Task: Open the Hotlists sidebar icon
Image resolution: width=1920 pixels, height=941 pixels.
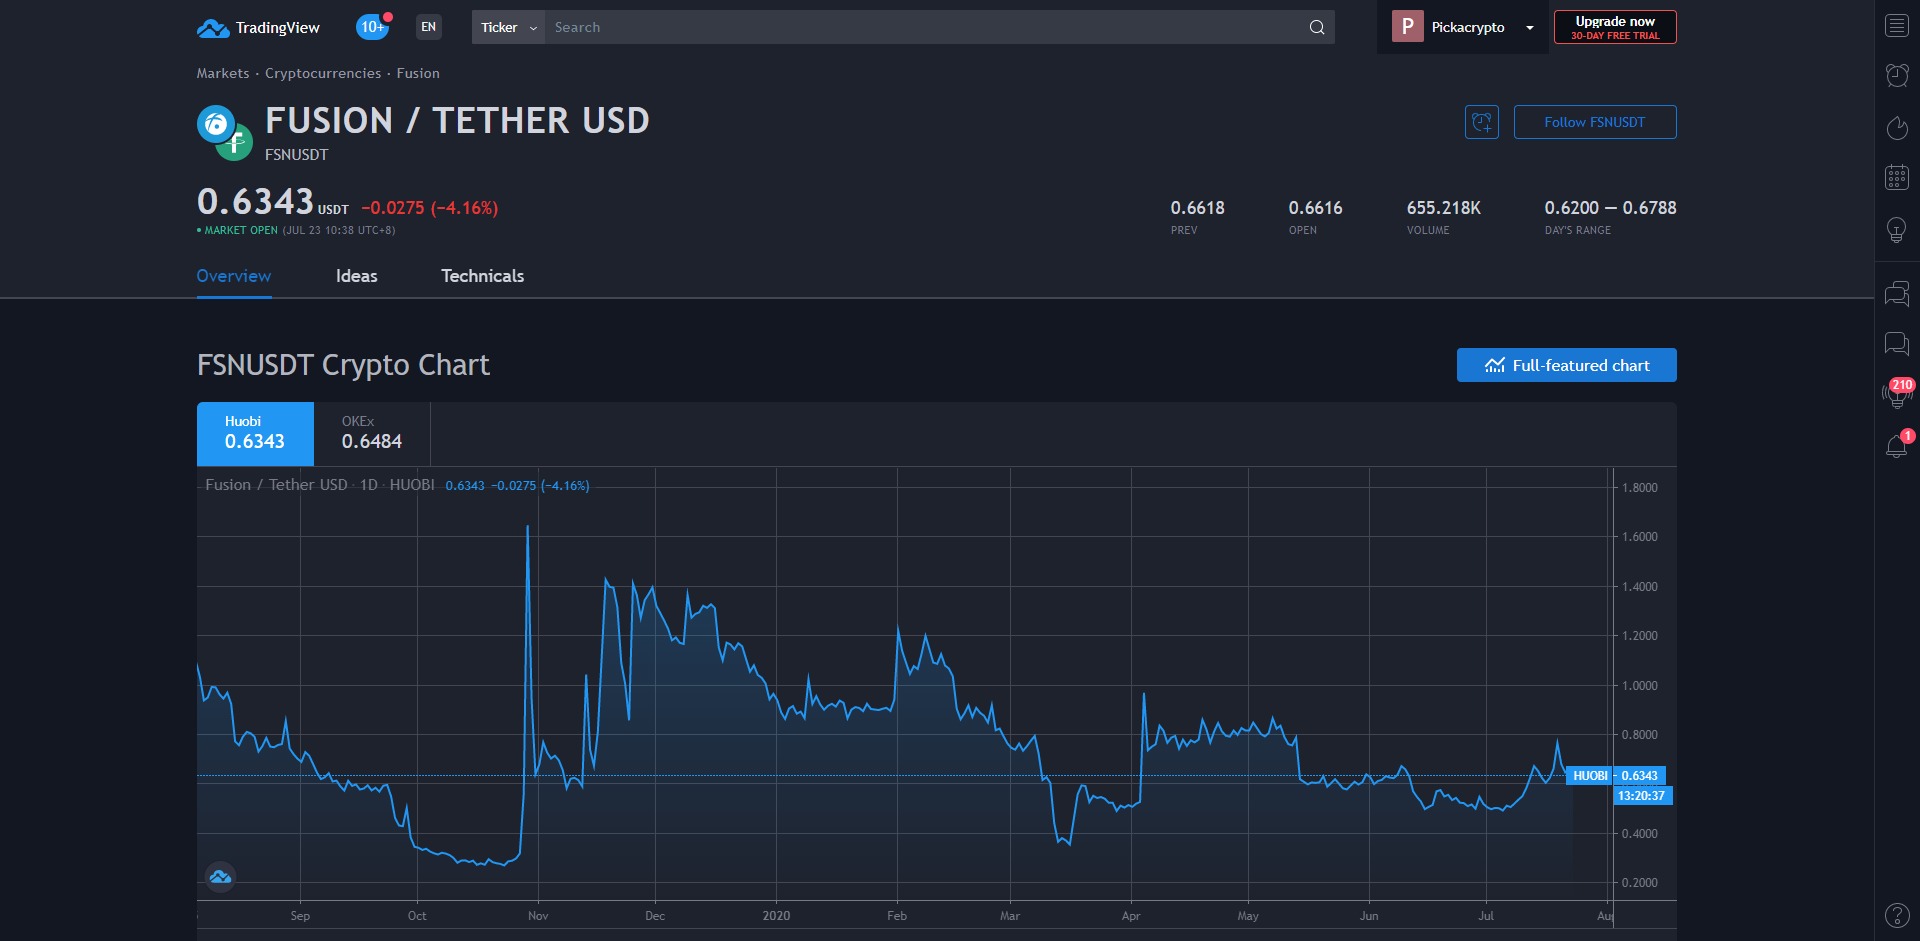Action: [1897, 127]
